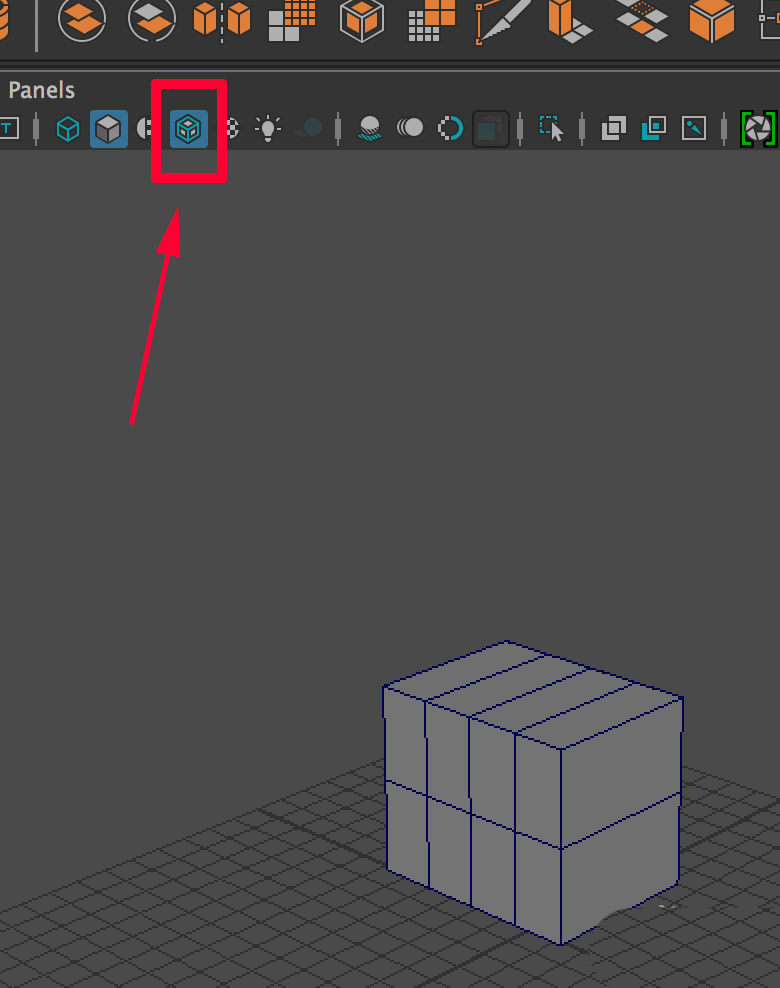Click the Separate meshes shelf icon
The image size is (780, 988).
coord(151,19)
